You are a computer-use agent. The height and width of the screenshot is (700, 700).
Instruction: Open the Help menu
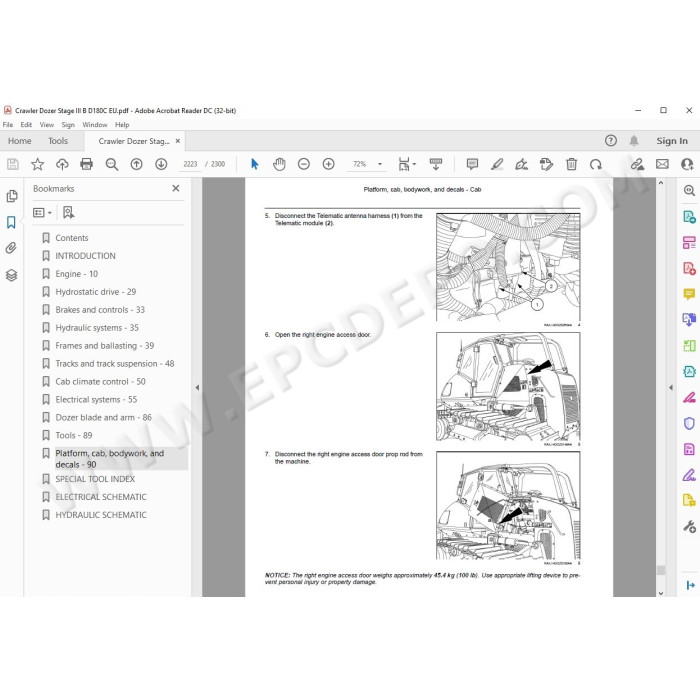point(122,125)
